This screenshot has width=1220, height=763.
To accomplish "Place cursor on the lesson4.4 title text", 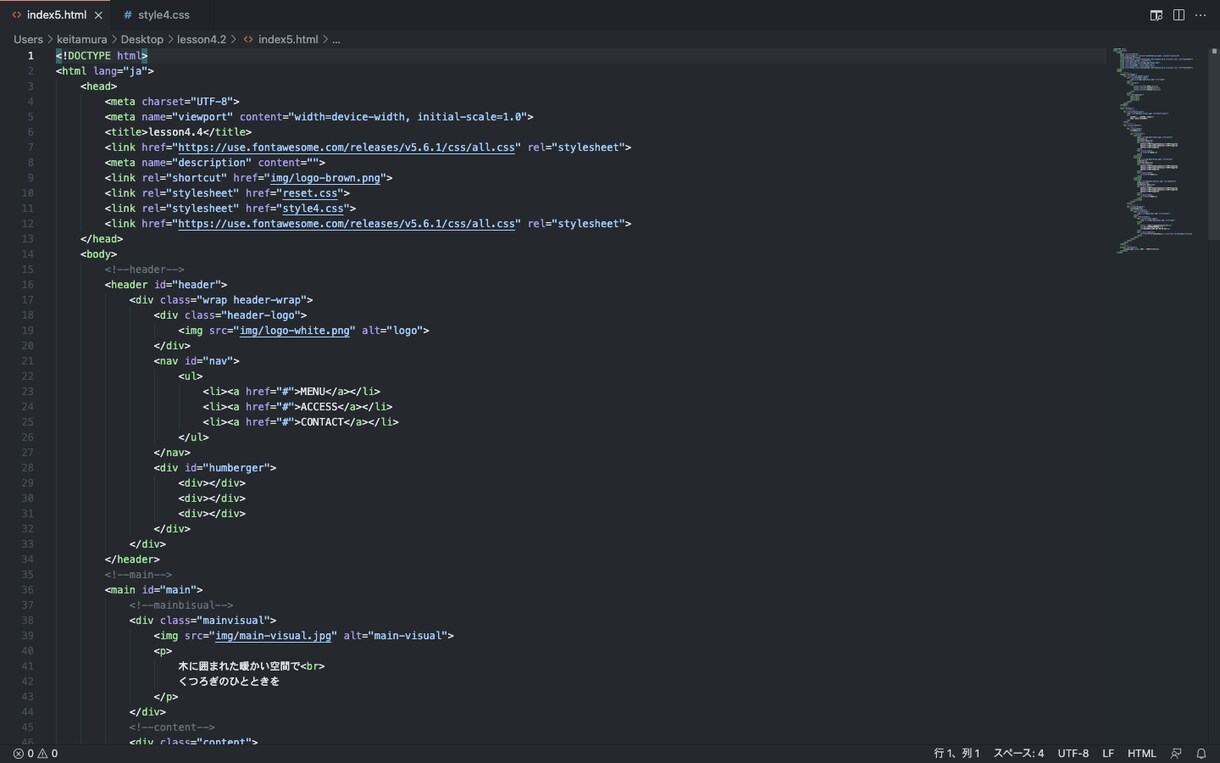I will (x=179, y=132).
